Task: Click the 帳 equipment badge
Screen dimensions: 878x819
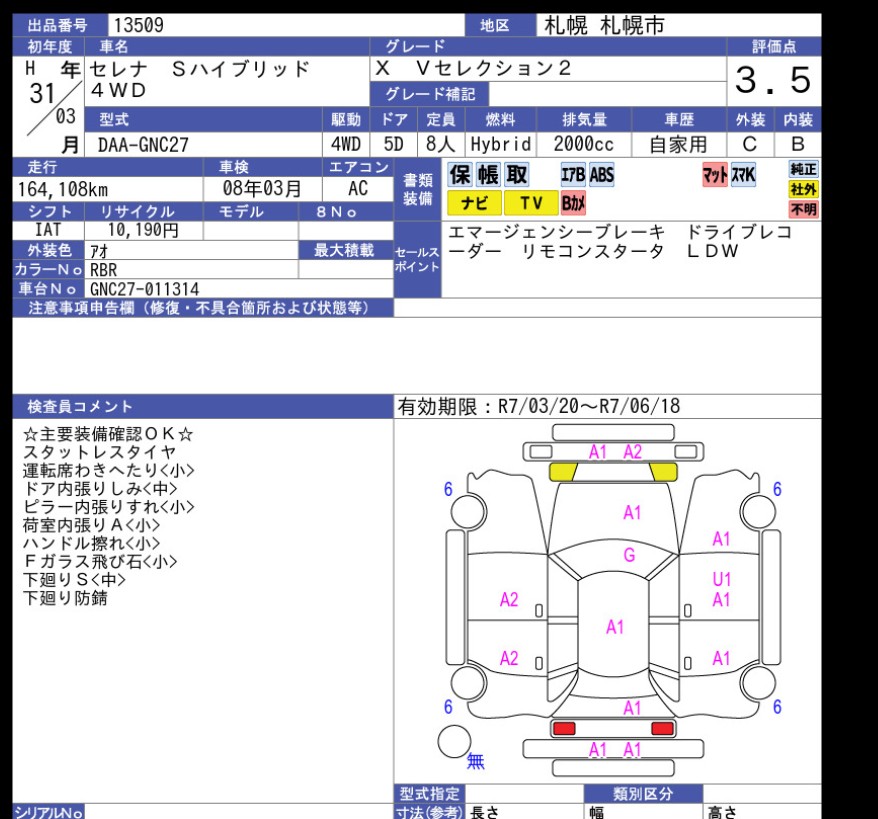Action: coord(488,175)
